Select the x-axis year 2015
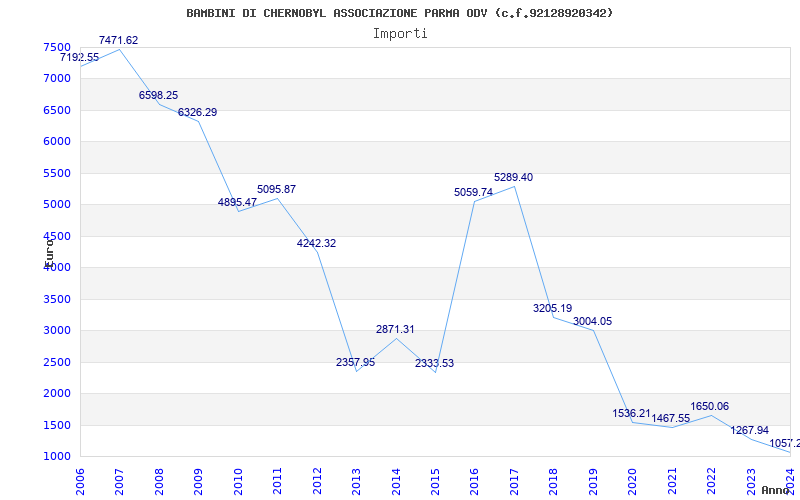 click(x=435, y=482)
